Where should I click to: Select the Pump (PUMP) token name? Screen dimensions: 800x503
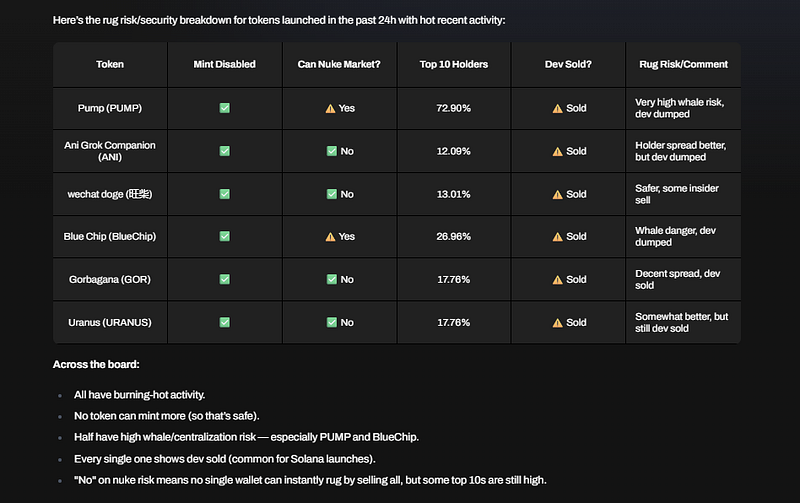click(110, 108)
